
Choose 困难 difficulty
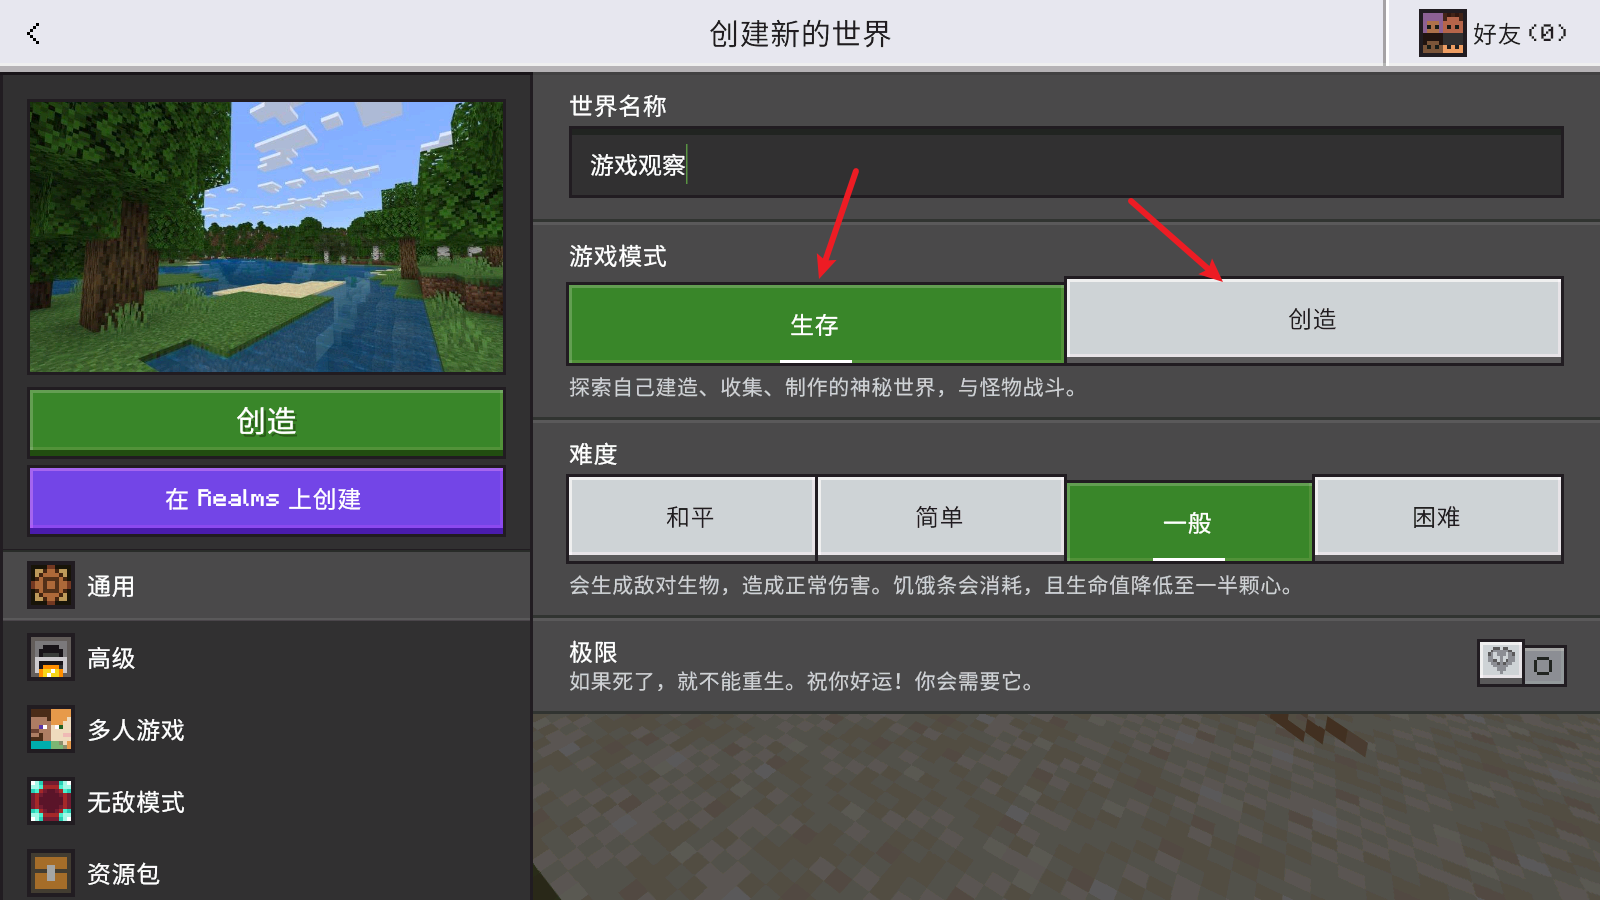[1437, 517]
